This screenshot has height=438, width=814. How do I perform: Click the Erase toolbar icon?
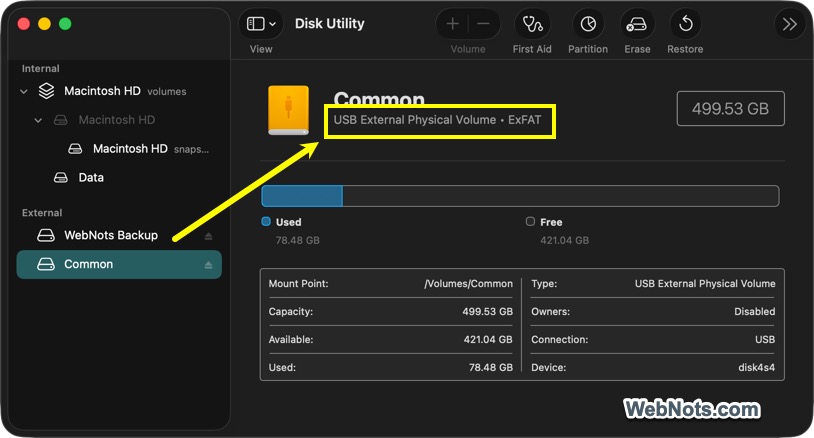click(x=637, y=24)
